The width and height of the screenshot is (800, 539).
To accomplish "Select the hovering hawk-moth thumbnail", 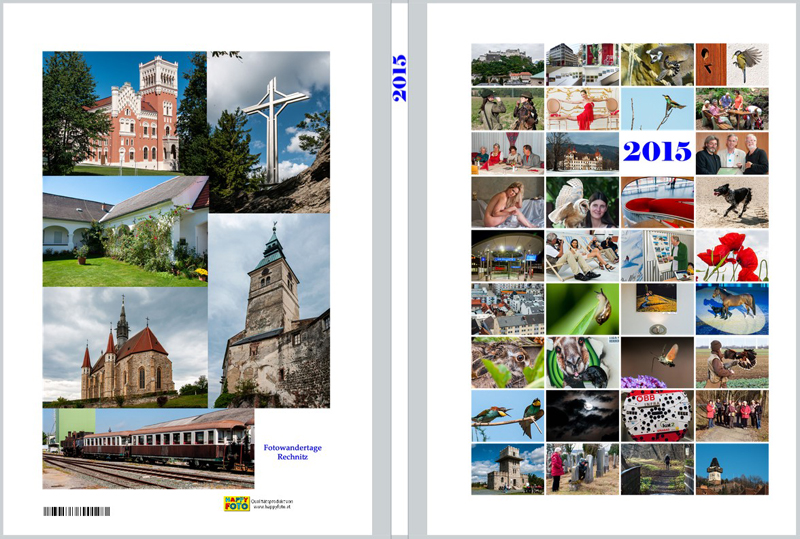I will 657,362.
